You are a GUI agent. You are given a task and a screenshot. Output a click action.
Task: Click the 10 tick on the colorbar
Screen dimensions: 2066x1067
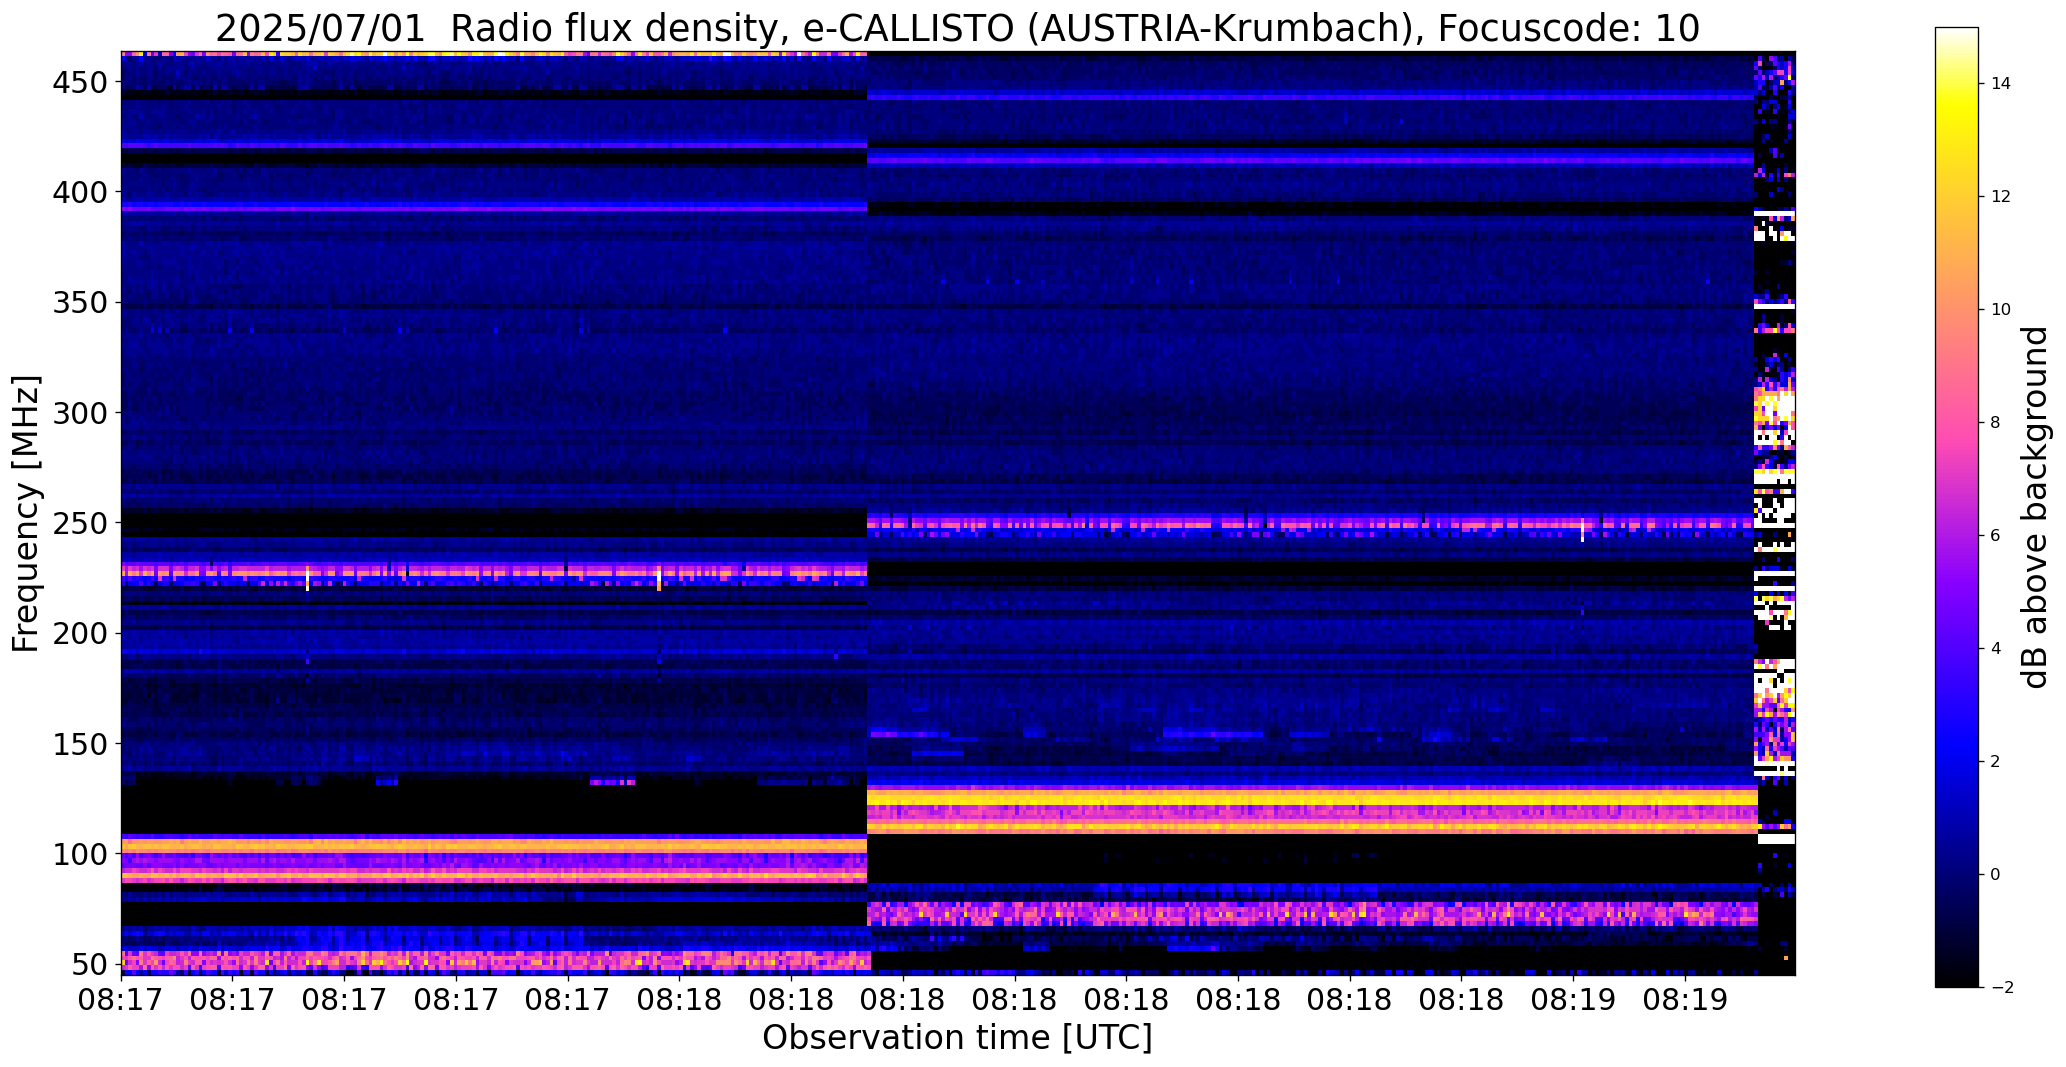2001,309
